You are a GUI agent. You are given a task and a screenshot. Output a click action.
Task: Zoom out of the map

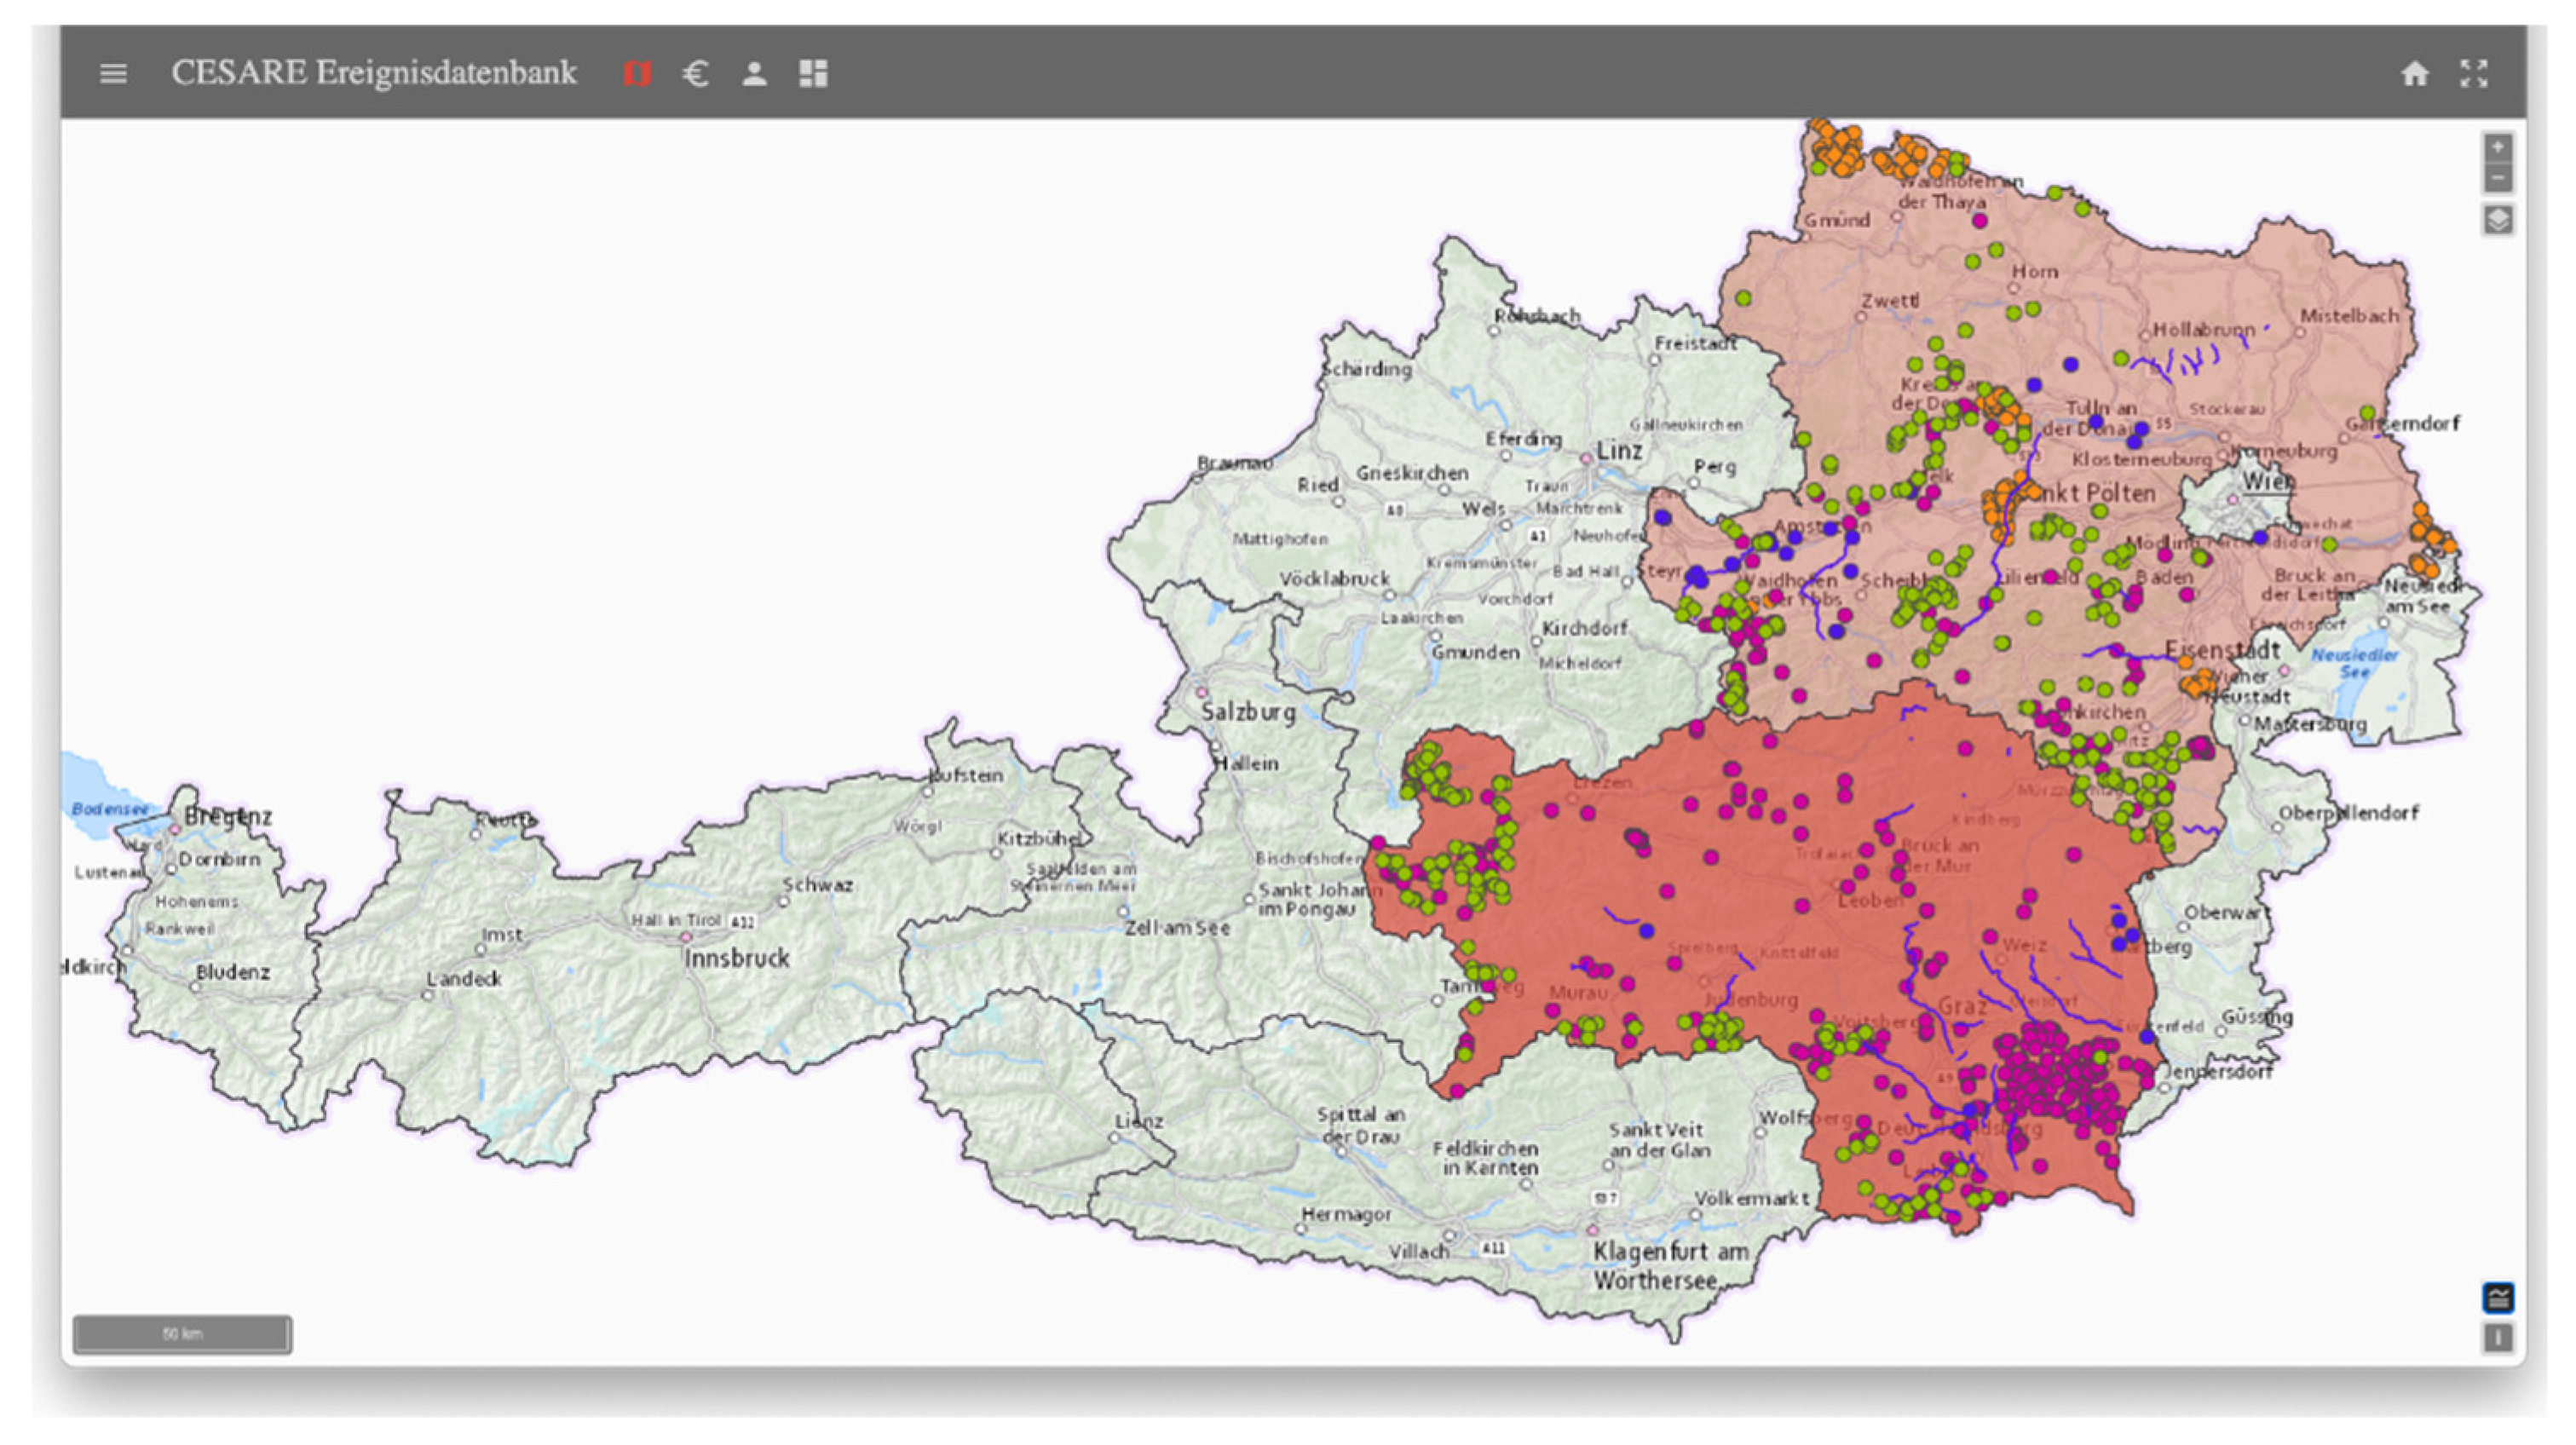coord(2497,178)
